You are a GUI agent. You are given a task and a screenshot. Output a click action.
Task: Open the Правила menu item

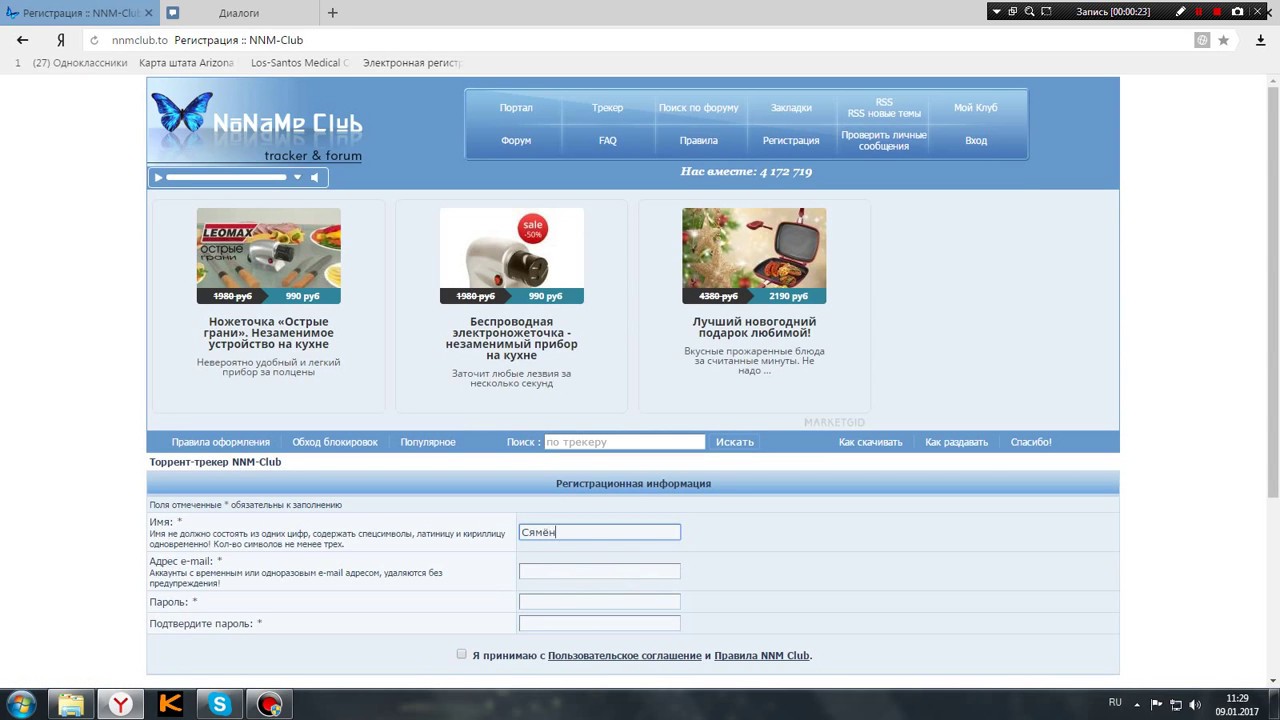pos(698,141)
